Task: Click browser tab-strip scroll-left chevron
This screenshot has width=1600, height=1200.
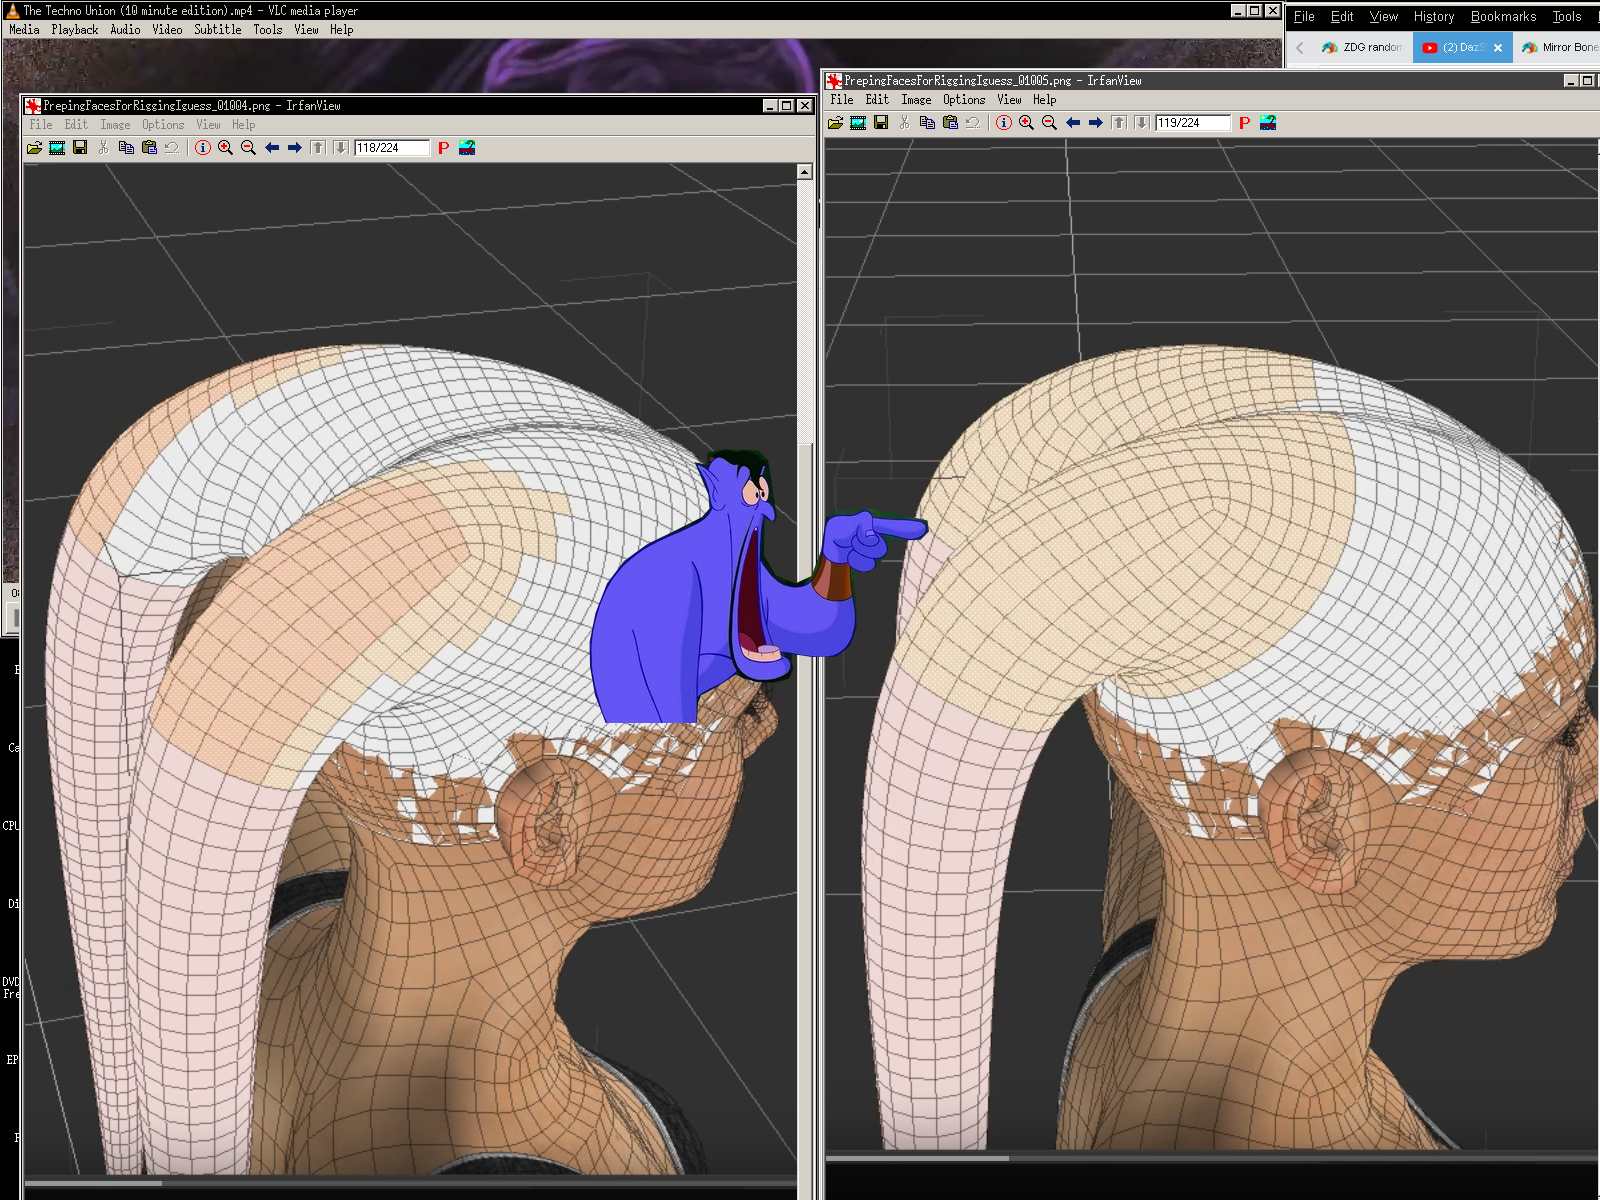Action: pyautogui.click(x=1300, y=48)
